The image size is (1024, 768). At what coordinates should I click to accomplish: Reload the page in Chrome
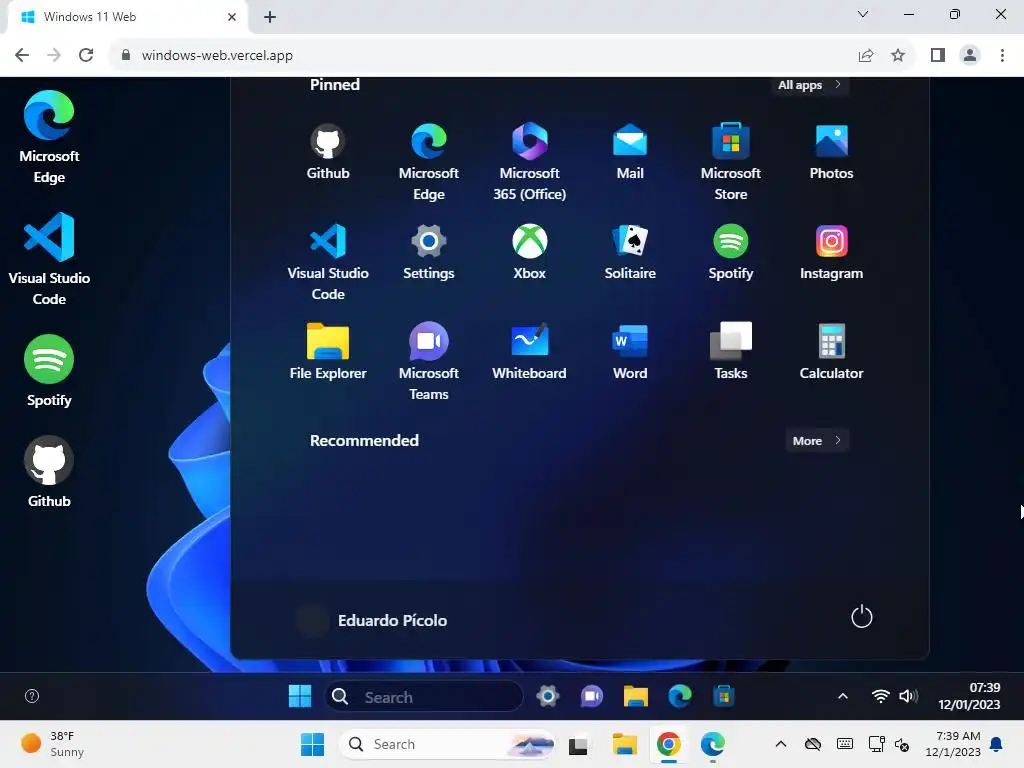86,55
